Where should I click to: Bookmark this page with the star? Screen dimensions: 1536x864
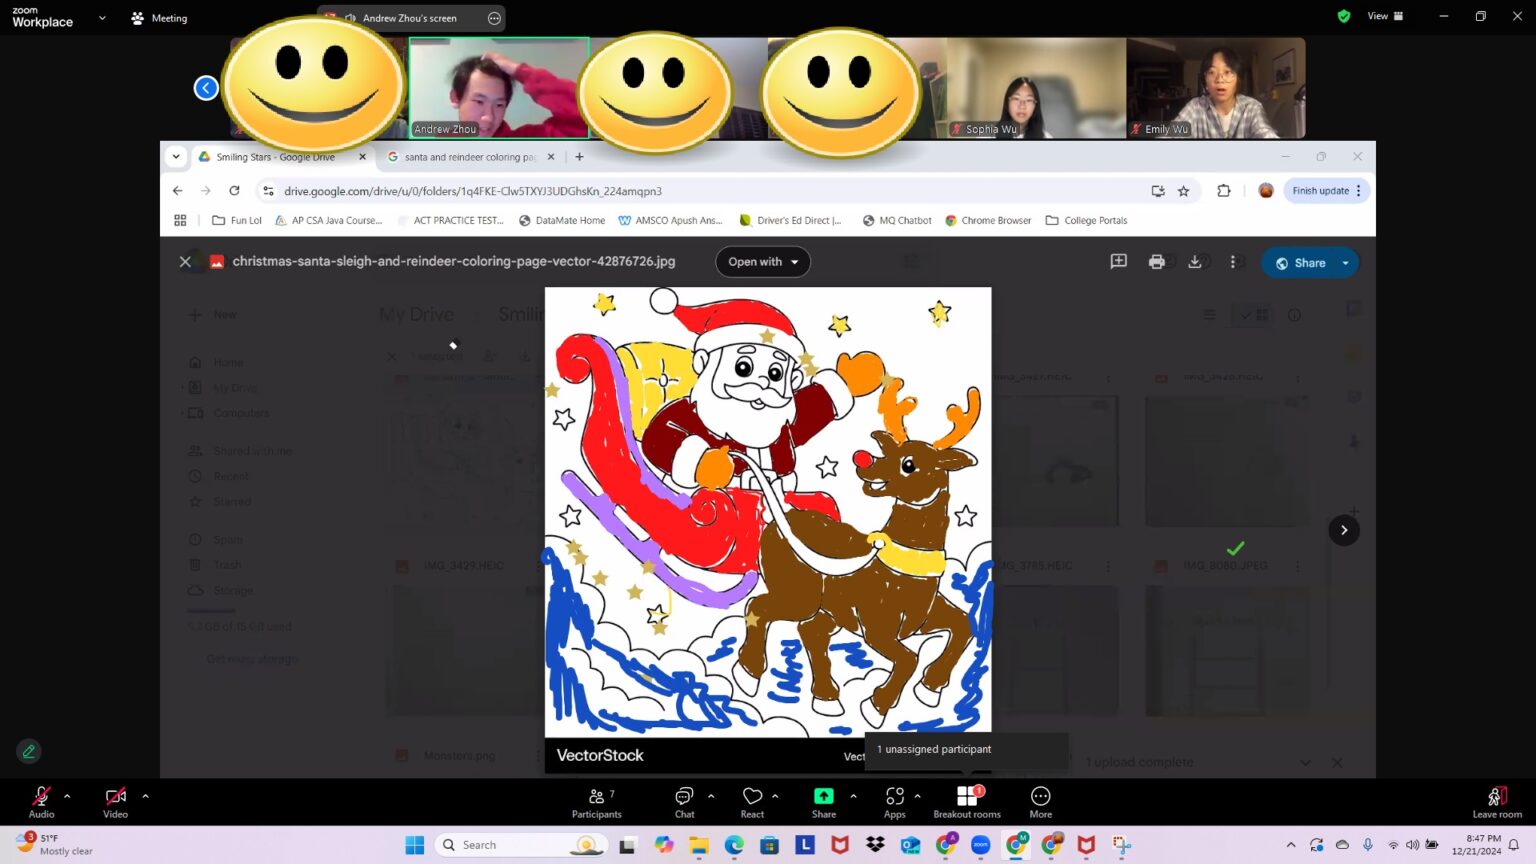pos(1184,191)
